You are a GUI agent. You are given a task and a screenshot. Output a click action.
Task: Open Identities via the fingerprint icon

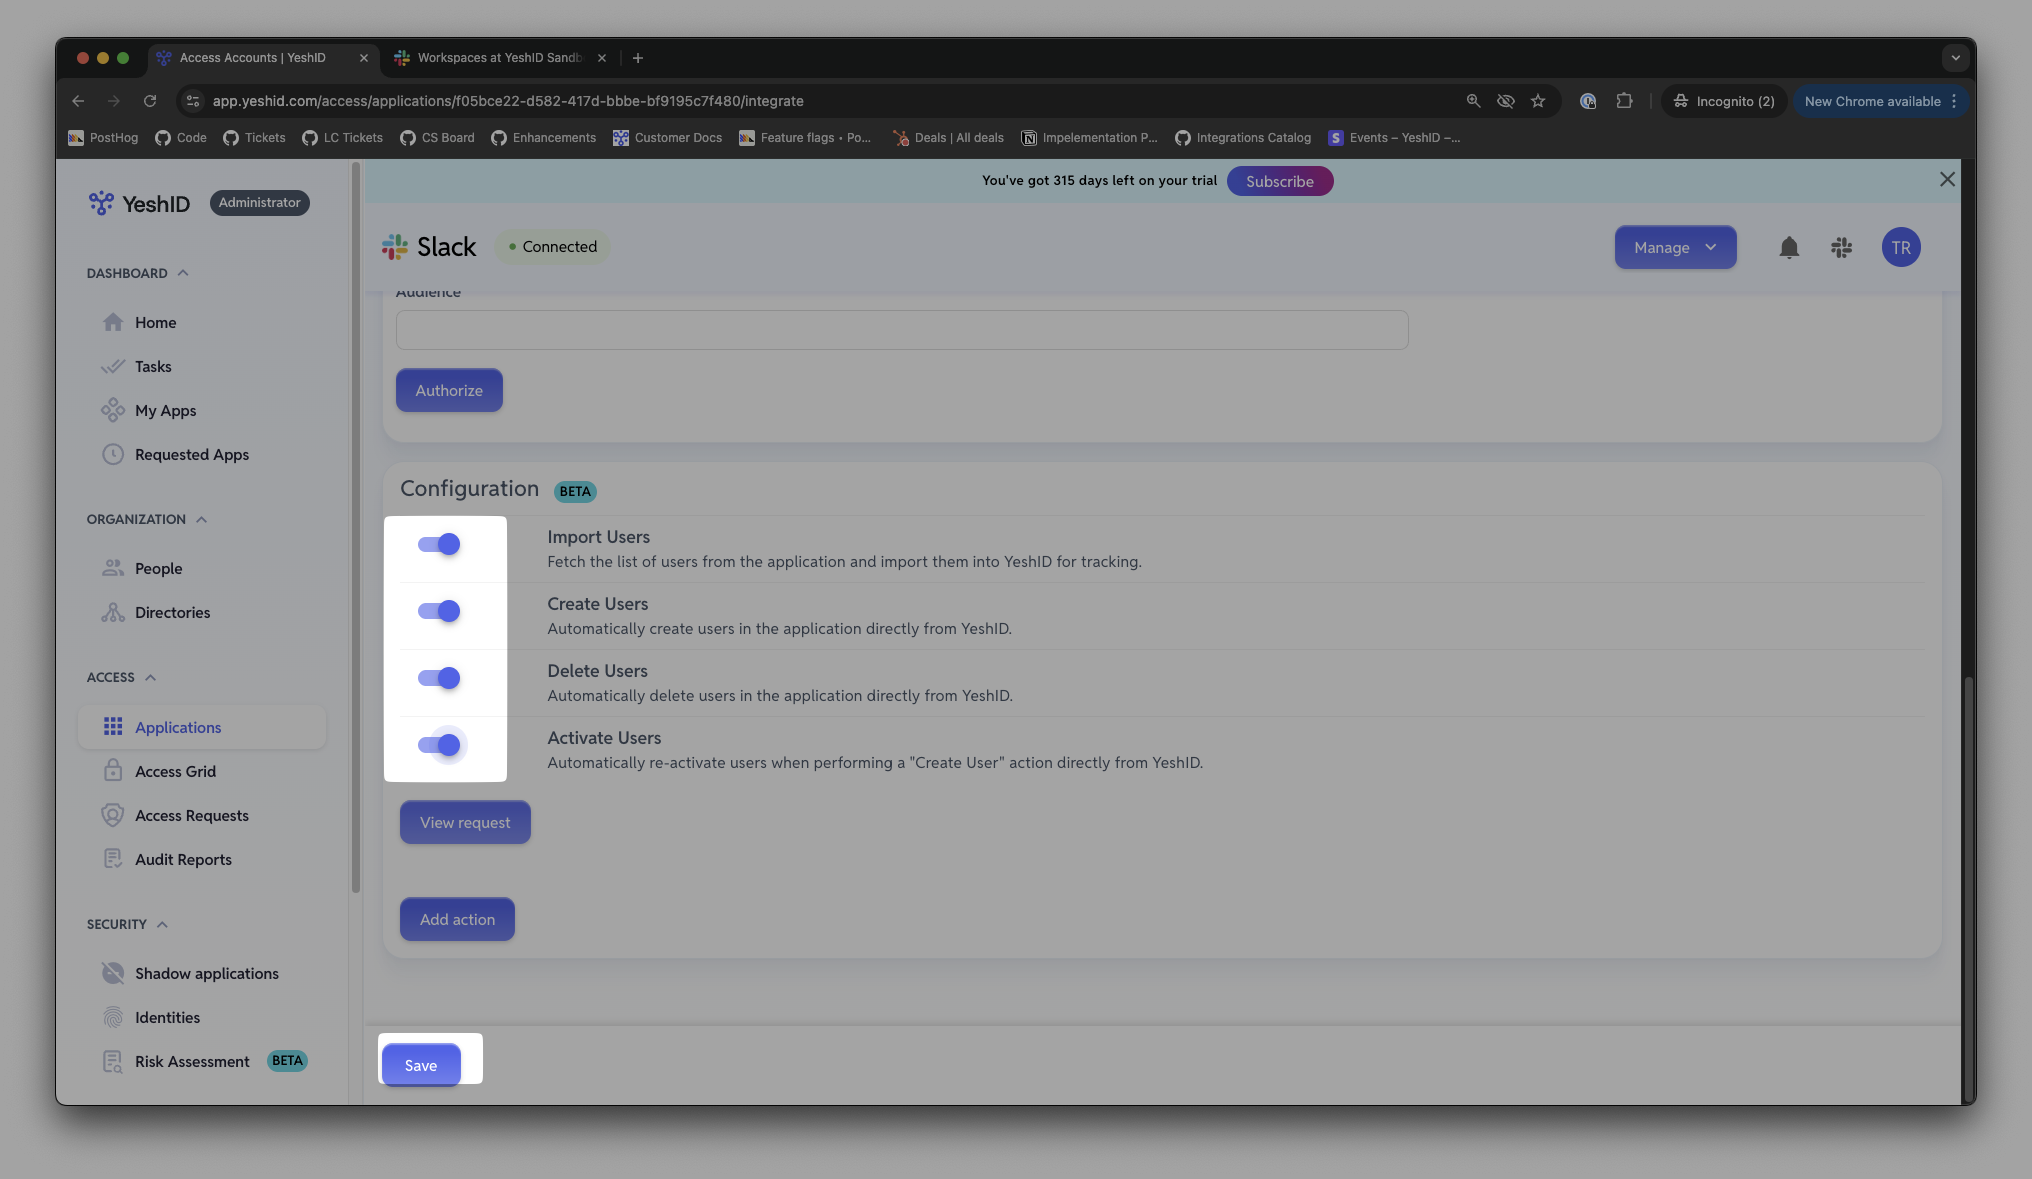[113, 1017]
